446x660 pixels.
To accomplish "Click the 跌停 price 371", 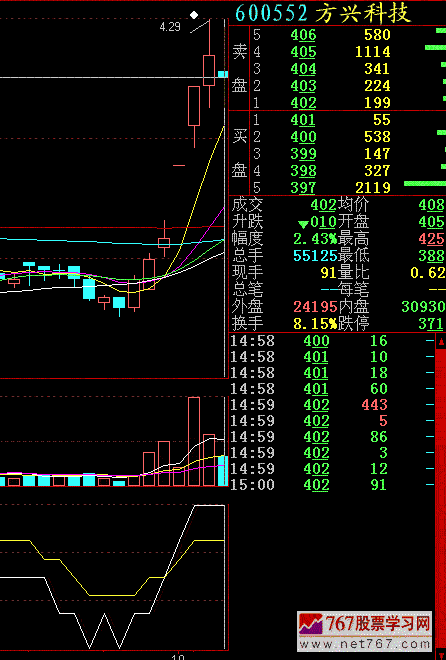I will (431, 324).
